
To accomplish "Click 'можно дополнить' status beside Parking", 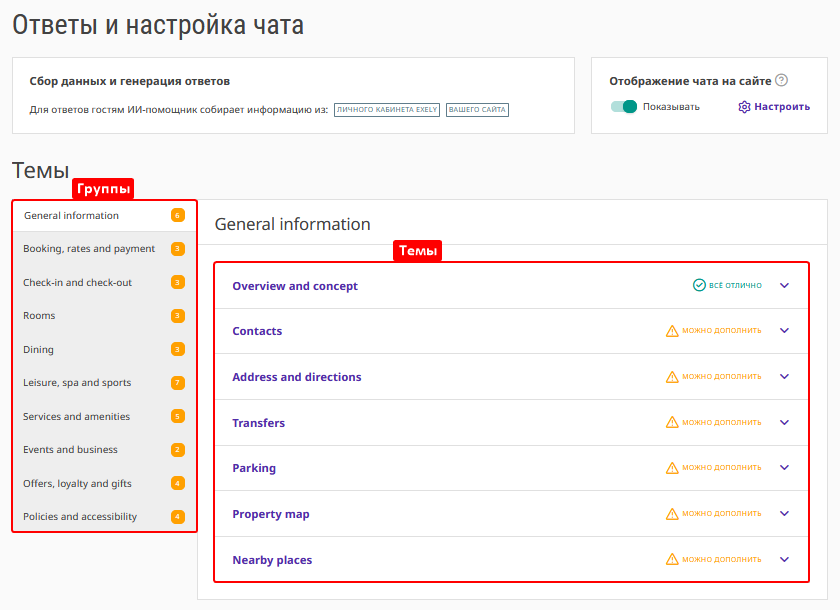I will 722,468.
